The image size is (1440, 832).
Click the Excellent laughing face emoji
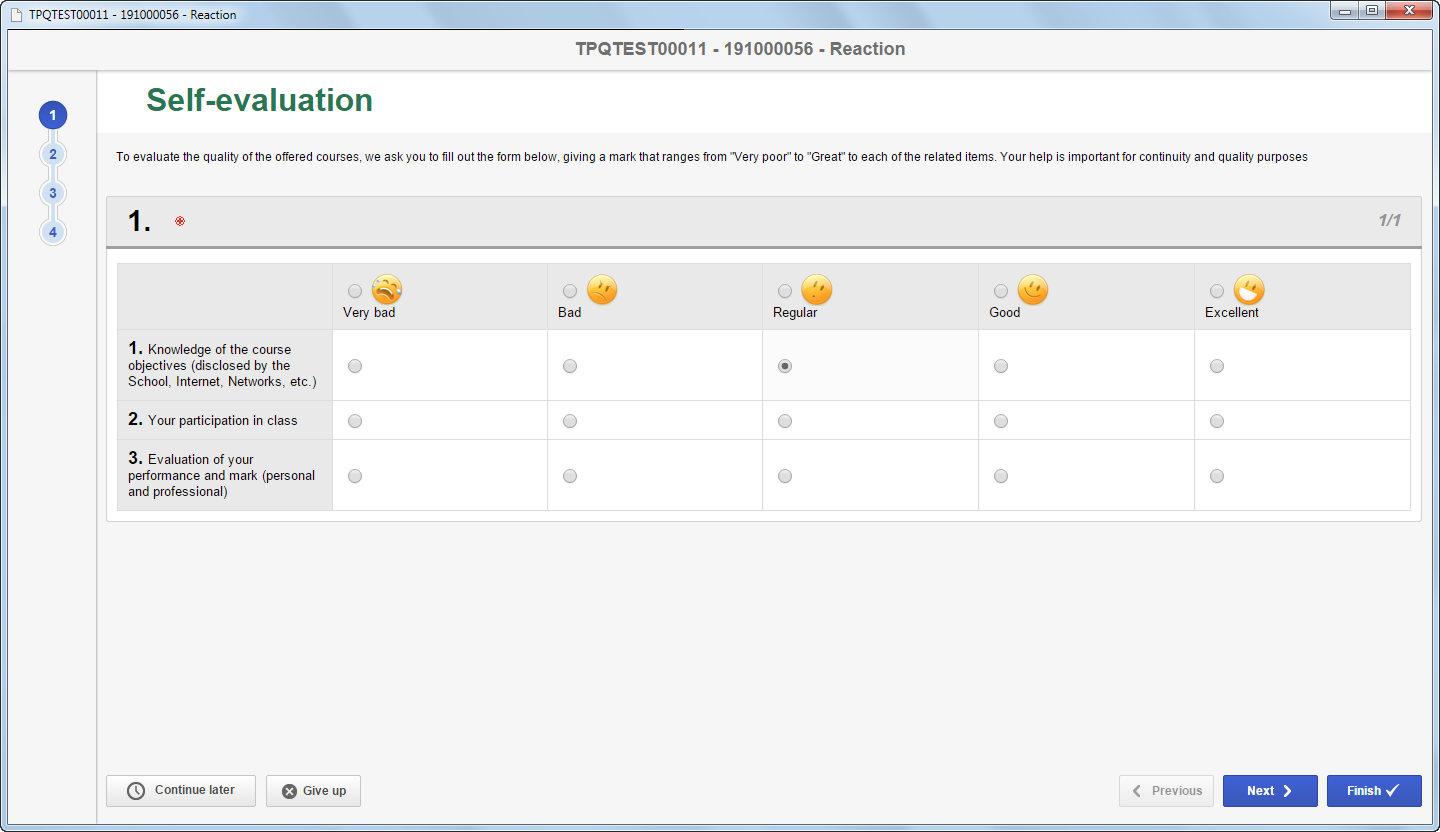[x=1249, y=290]
